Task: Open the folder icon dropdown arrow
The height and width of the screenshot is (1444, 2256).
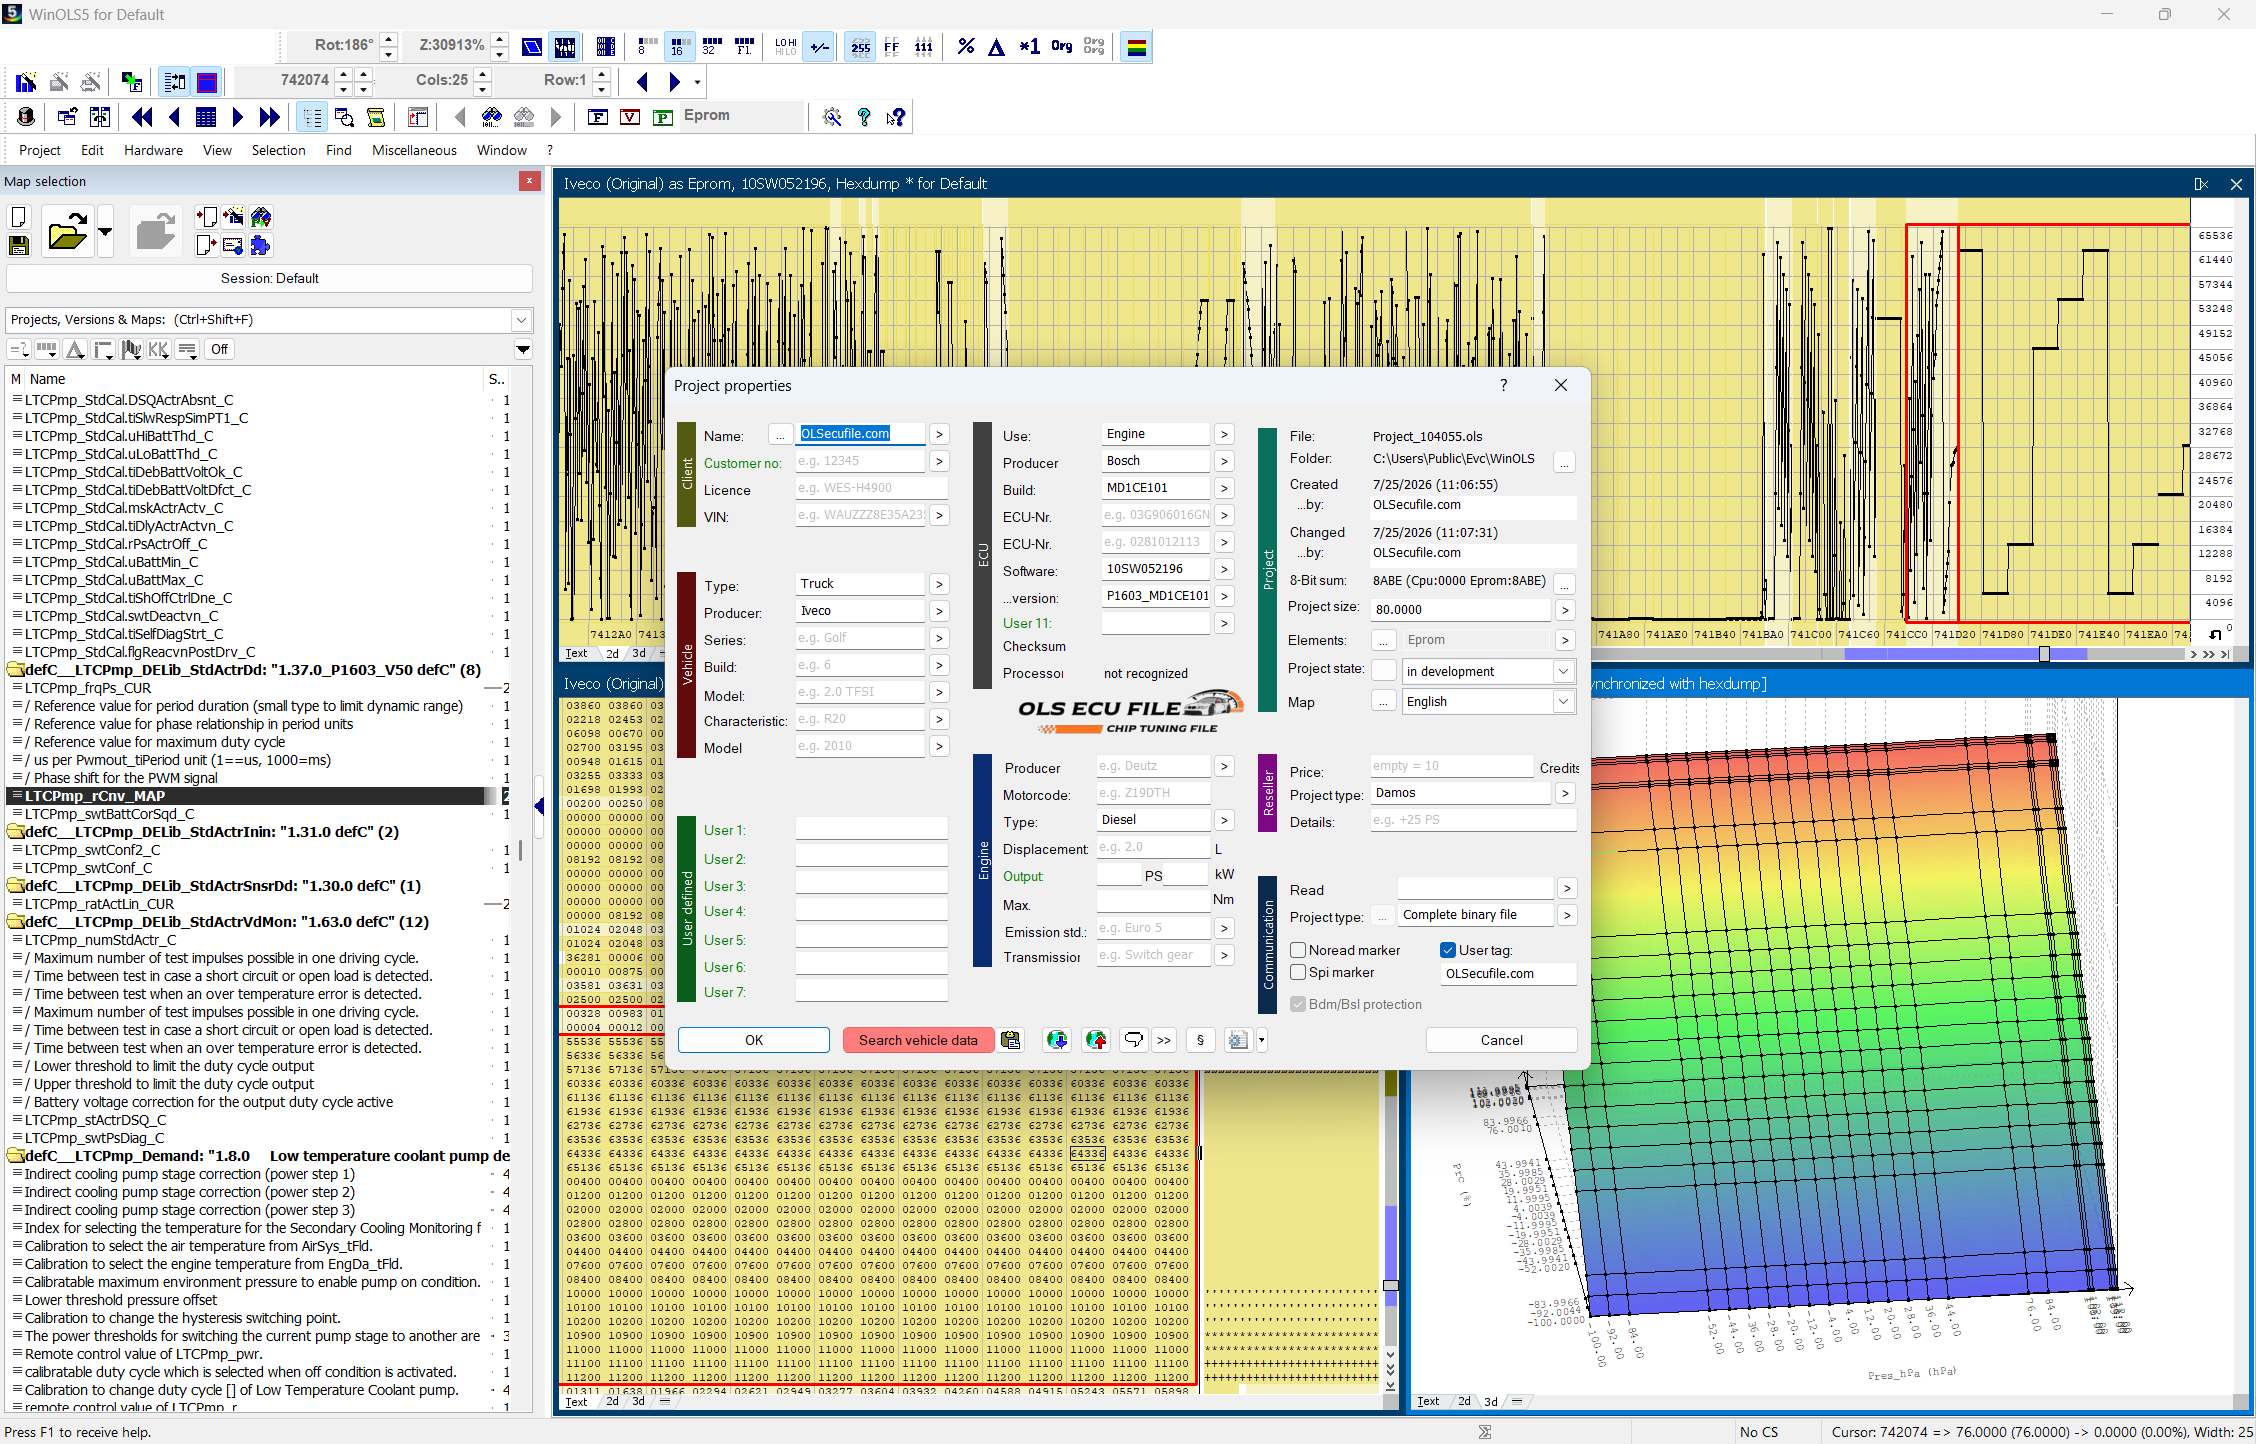Action: click(105, 232)
